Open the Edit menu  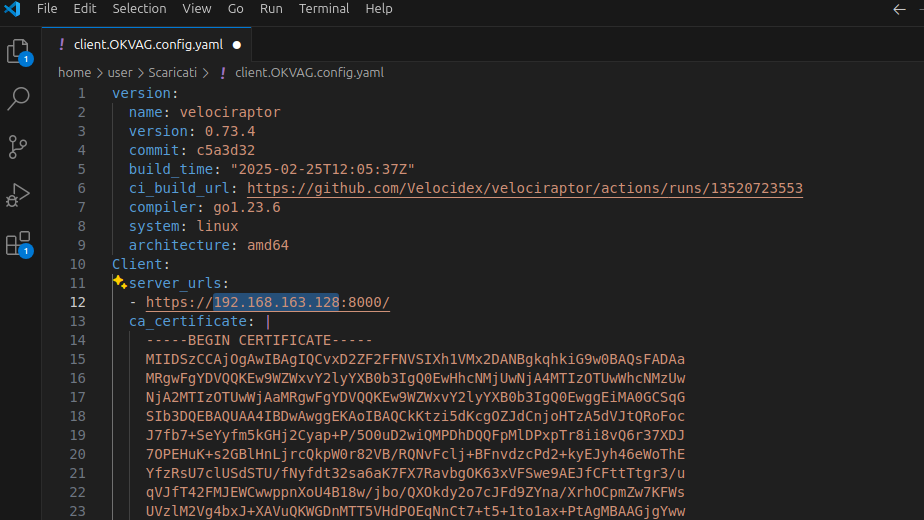coord(85,9)
